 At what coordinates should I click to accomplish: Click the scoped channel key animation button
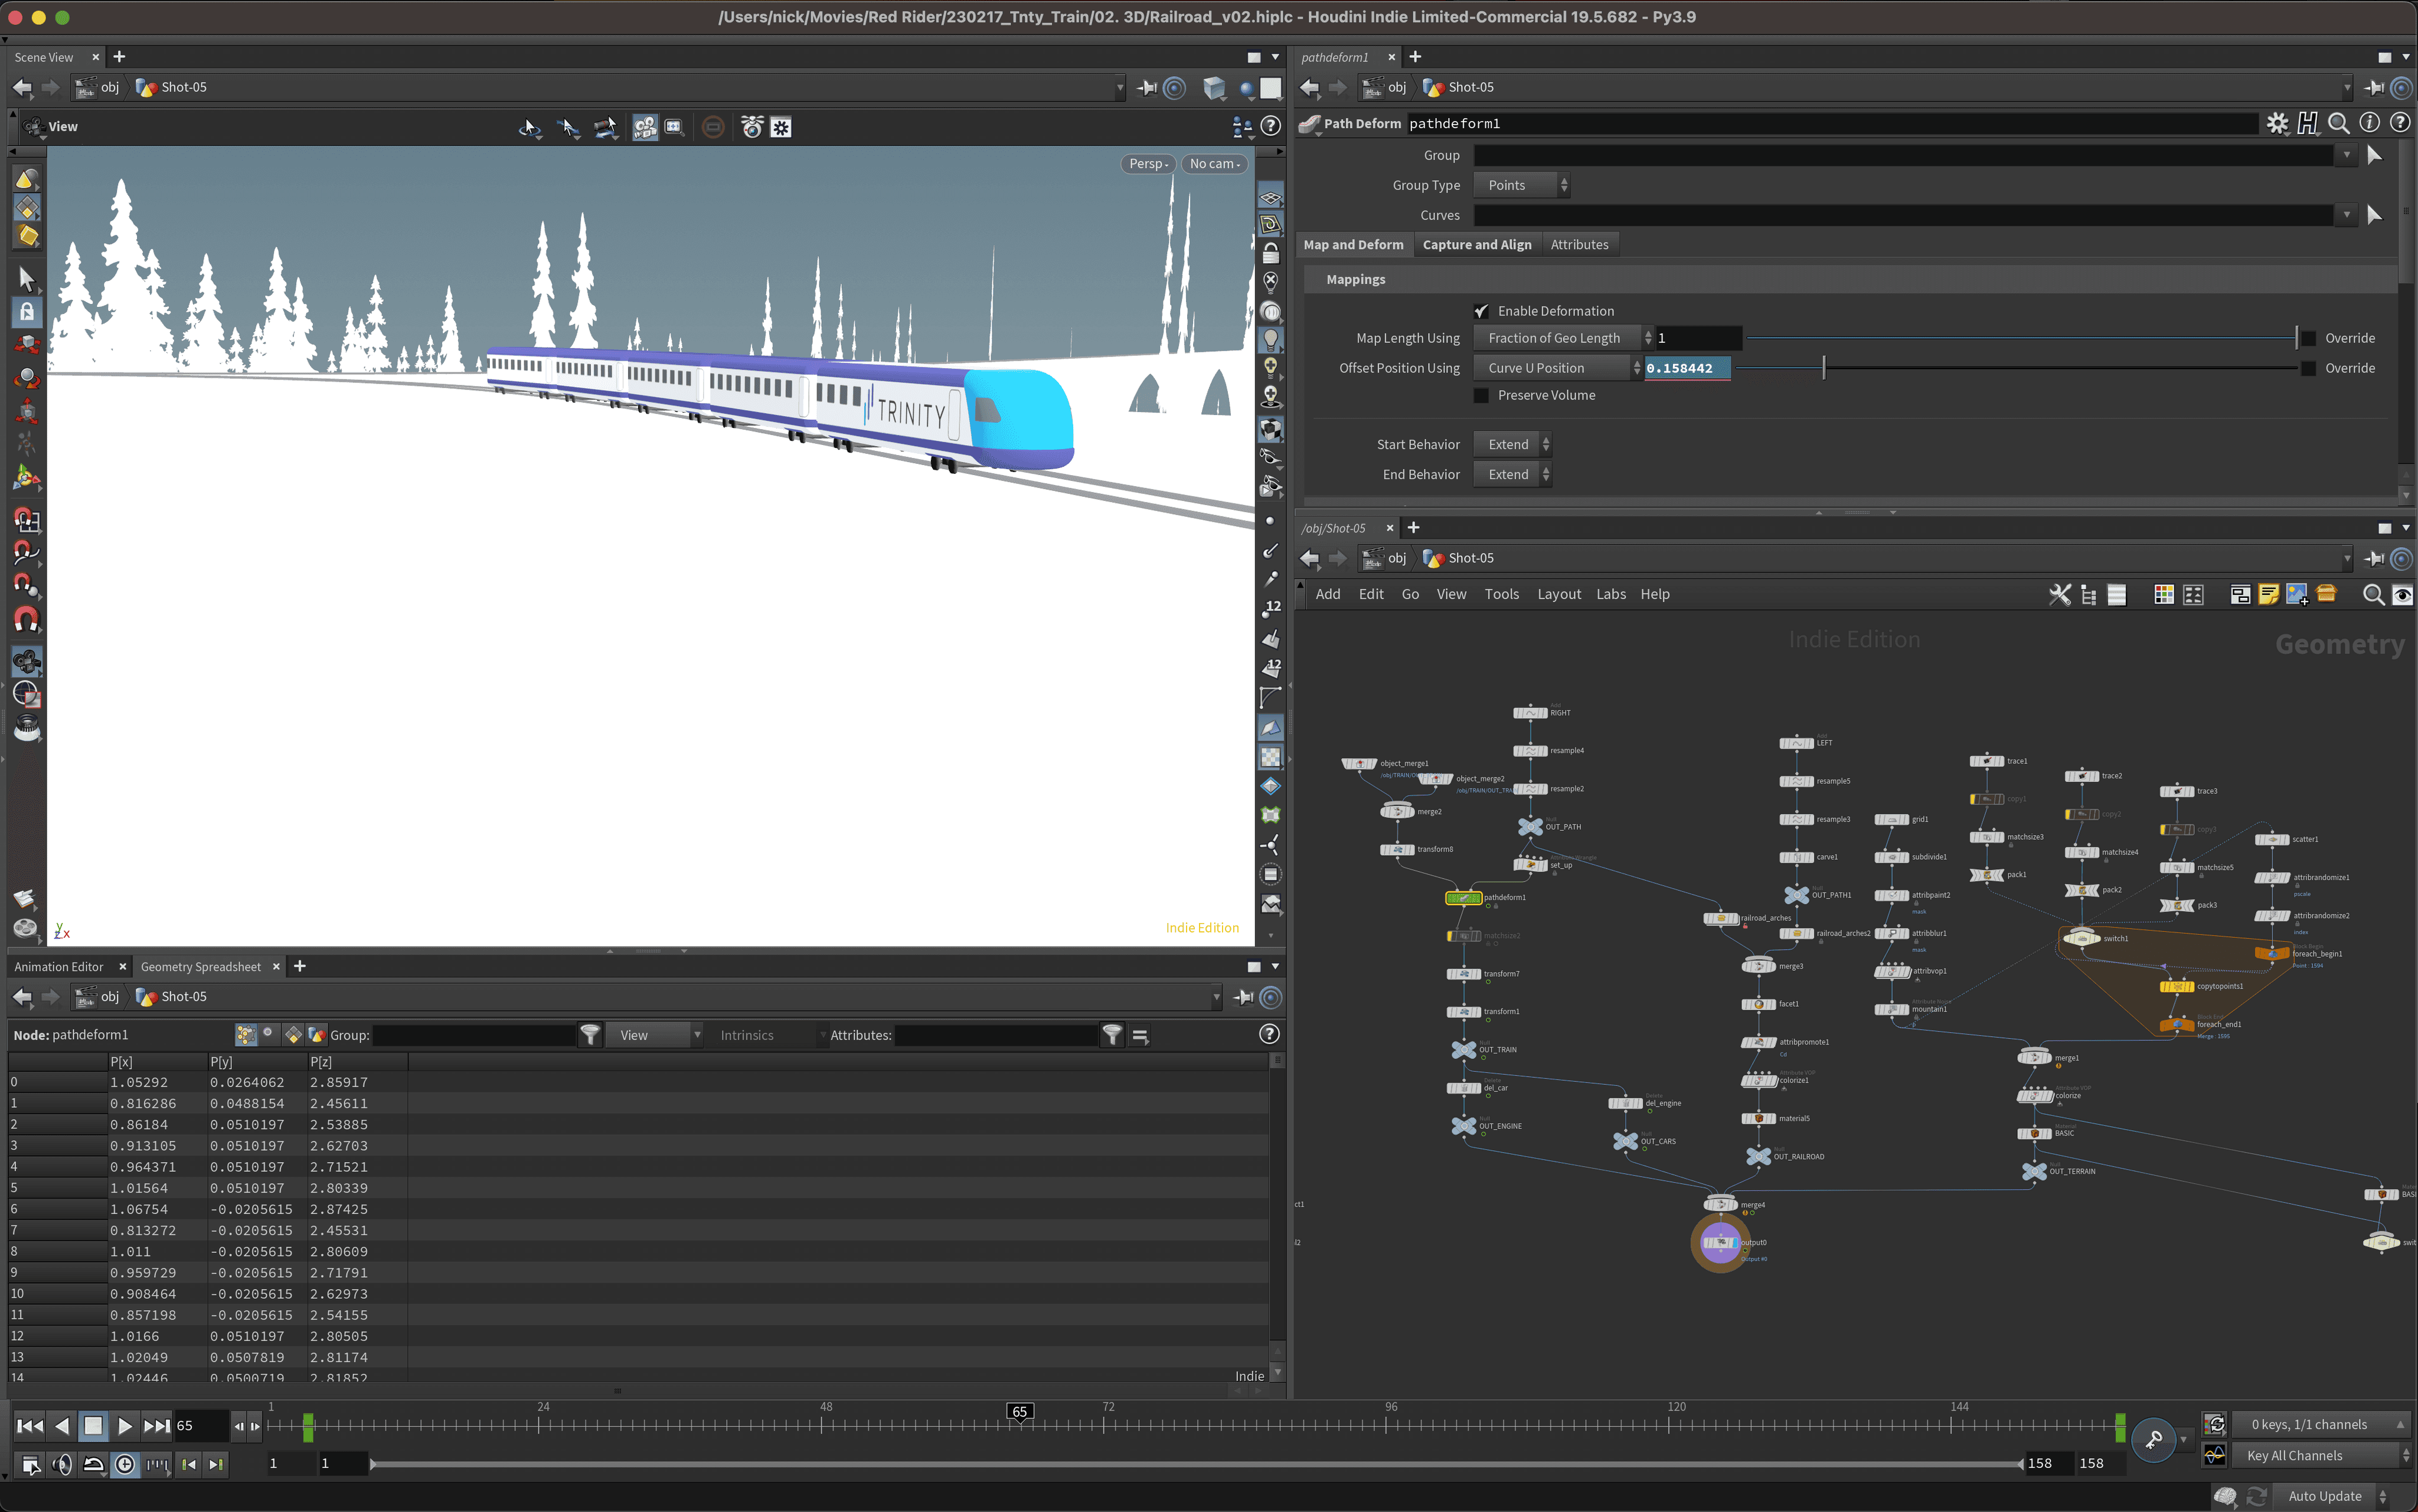pos(2154,1440)
